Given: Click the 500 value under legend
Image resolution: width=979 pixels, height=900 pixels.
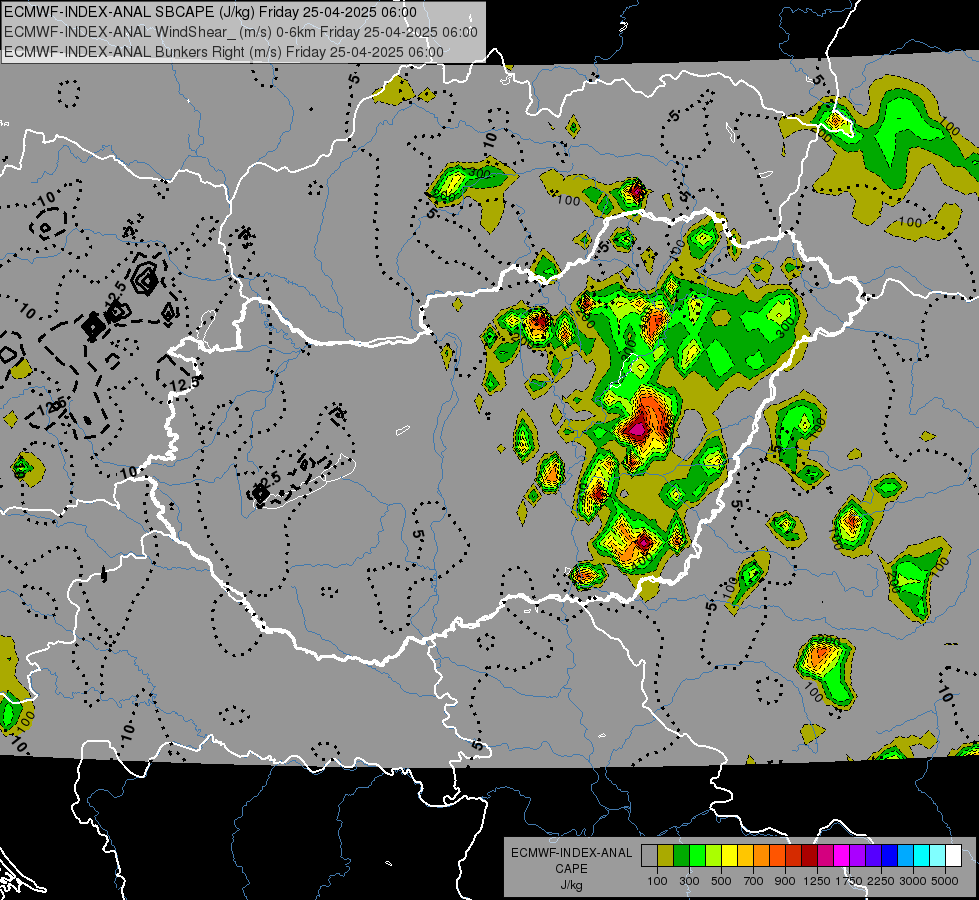Looking at the screenshot, I should point(721,881).
